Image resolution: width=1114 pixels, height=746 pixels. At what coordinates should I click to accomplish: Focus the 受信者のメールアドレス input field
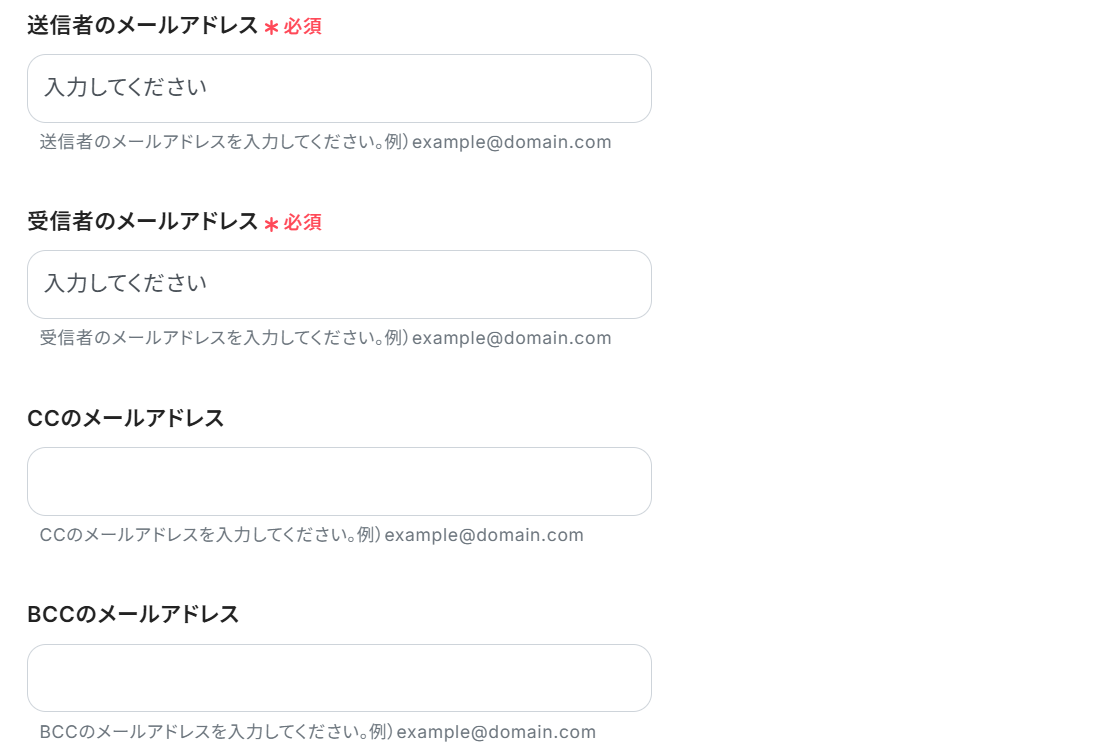click(x=339, y=284)
